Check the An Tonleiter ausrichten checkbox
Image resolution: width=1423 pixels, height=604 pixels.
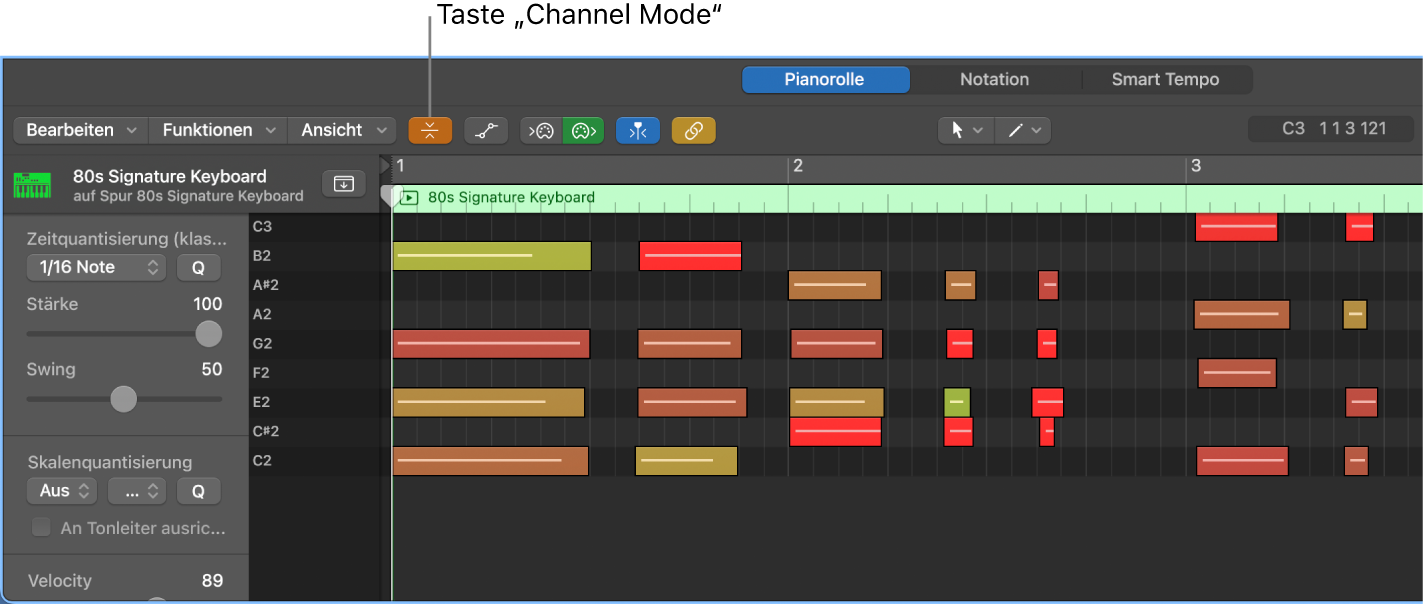tap(41, 527)
